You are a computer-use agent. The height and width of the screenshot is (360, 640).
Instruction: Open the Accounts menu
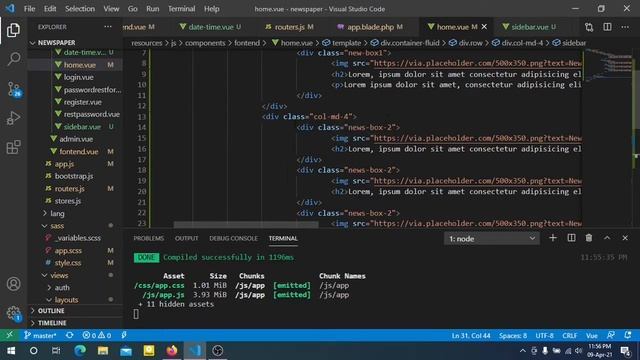pyautogui.click(x=13, y=284)
